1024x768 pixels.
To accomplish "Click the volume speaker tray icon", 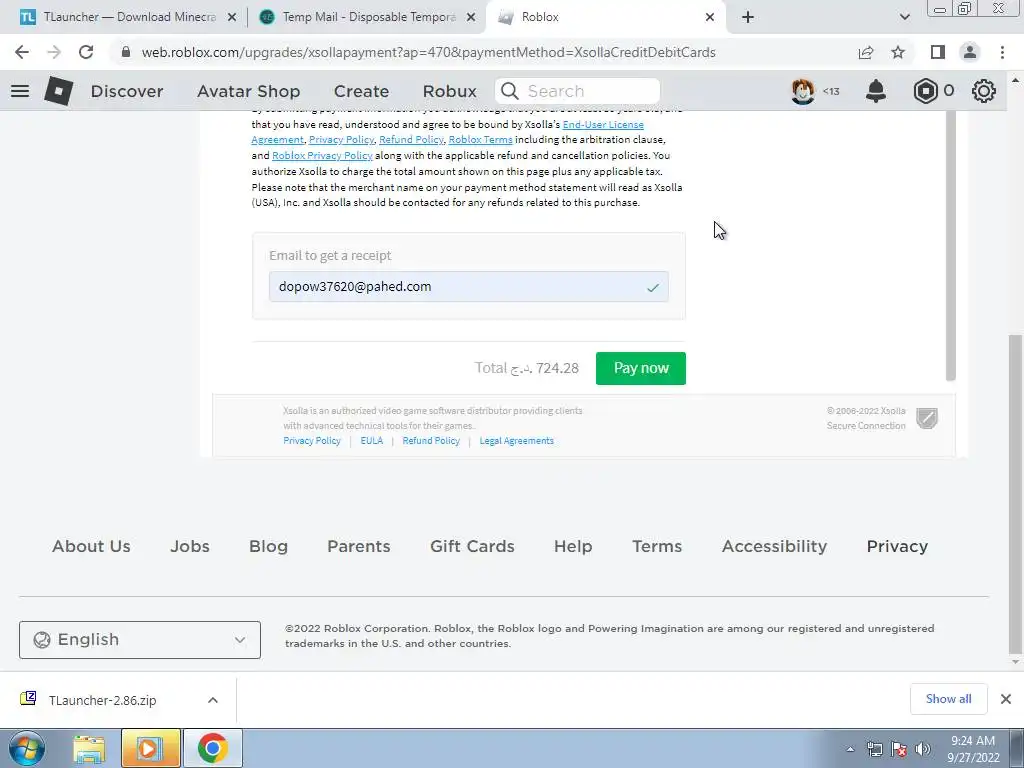I will tap(923, 749).
